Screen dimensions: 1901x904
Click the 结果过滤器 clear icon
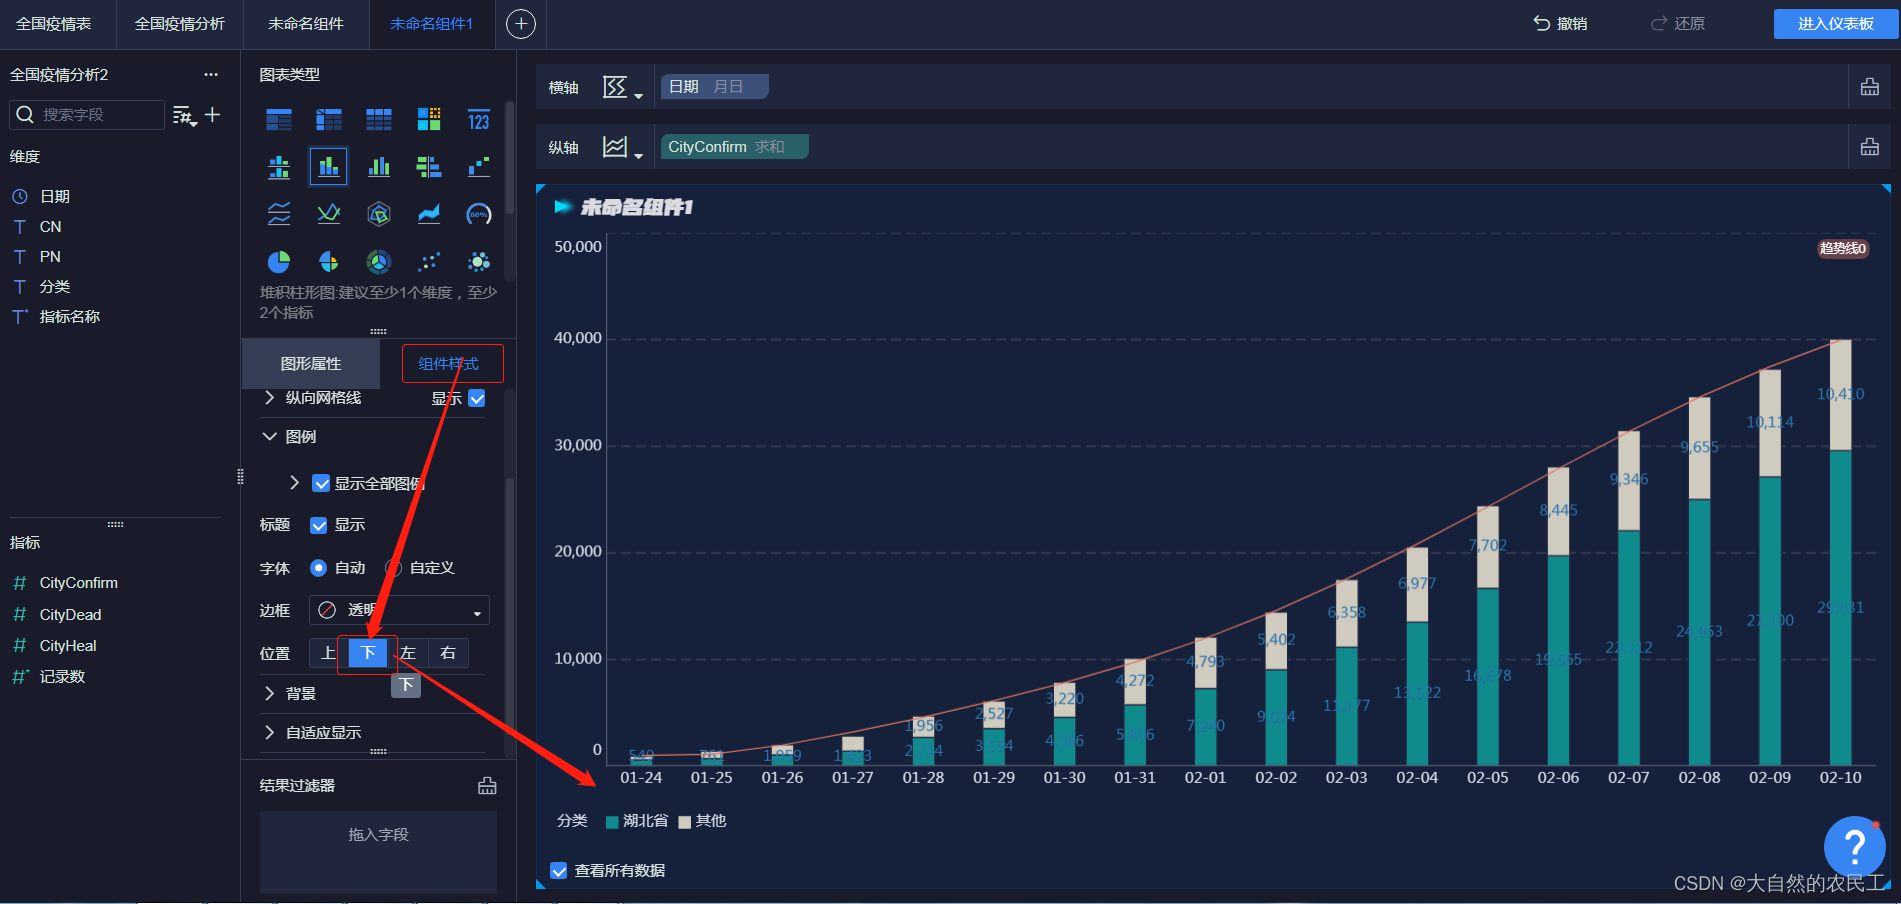[x=487, y=786]
